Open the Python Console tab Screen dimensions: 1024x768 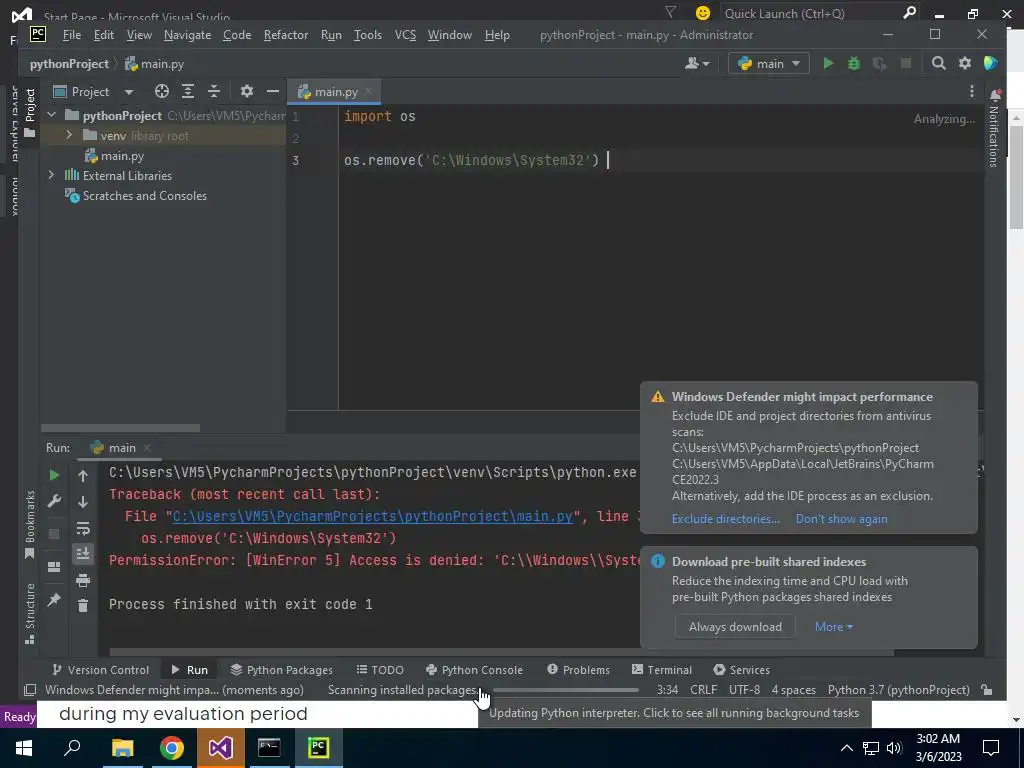click(x=474, y=669)
